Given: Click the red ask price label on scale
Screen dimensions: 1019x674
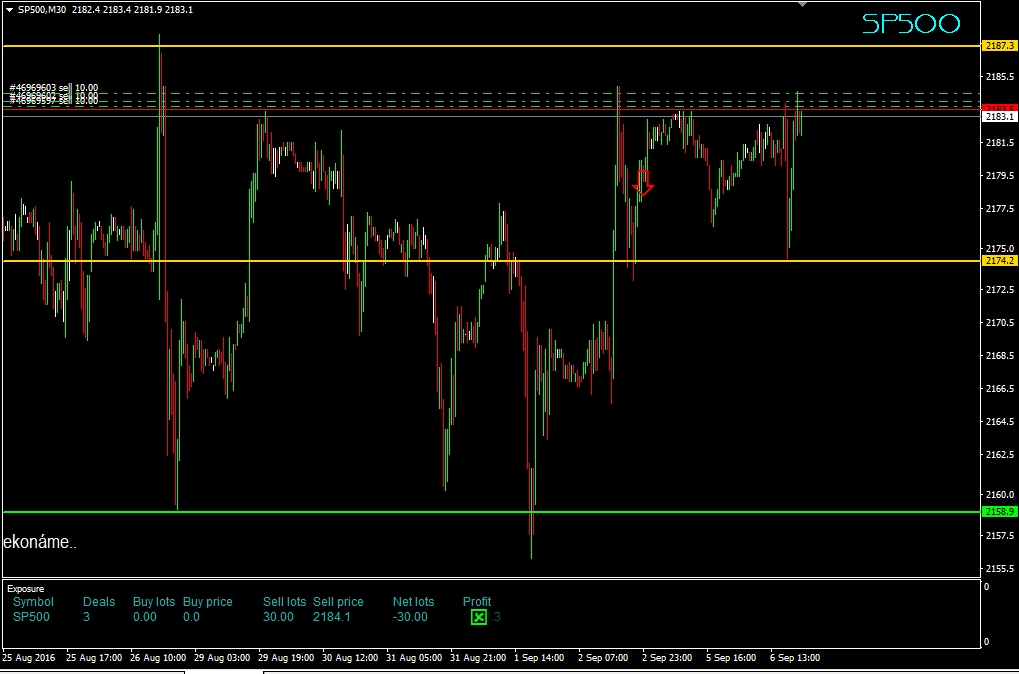Looking at the screenshot, I should pyautogui.click(x=1000, y=108).
